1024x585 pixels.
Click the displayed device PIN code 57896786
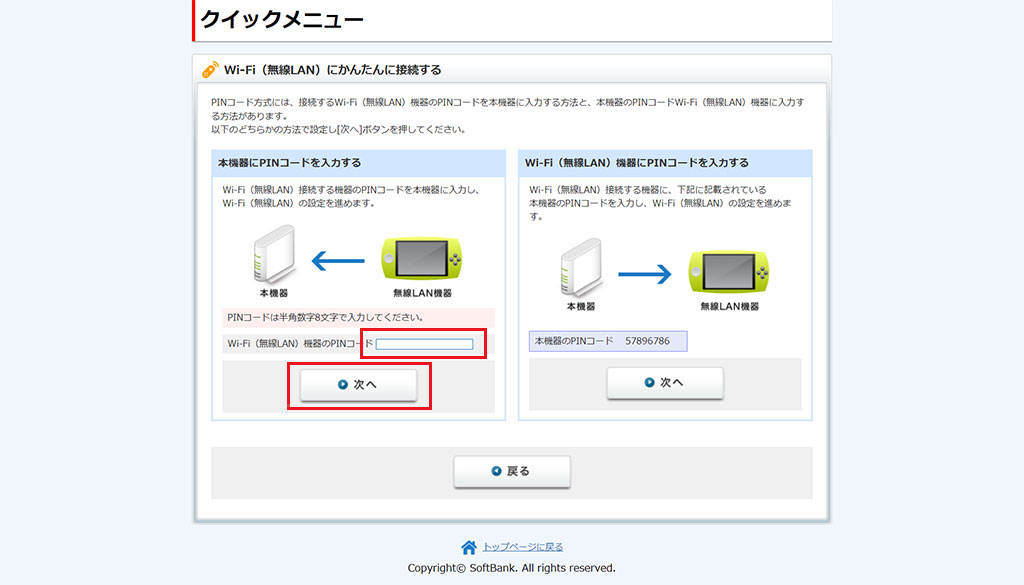click(647, 342)
